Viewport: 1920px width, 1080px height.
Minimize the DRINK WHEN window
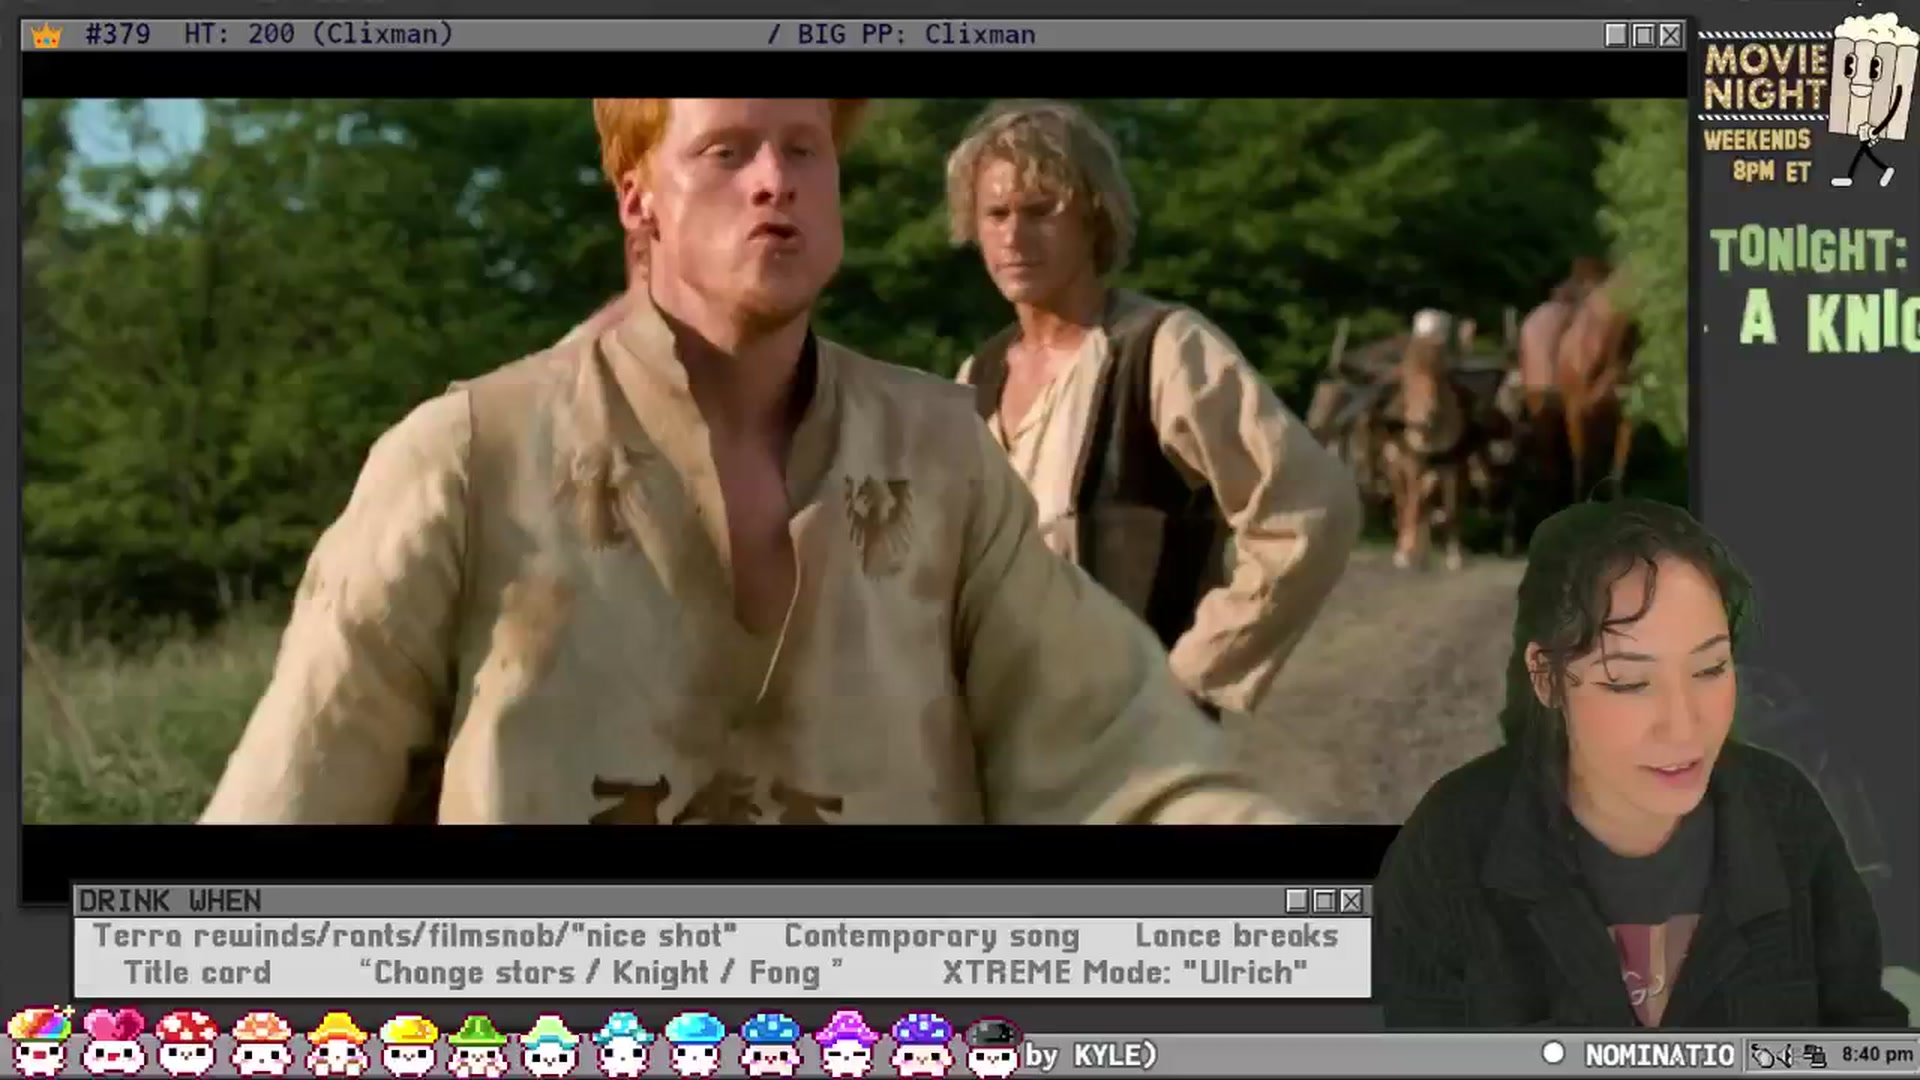[x=1297, y=901]
